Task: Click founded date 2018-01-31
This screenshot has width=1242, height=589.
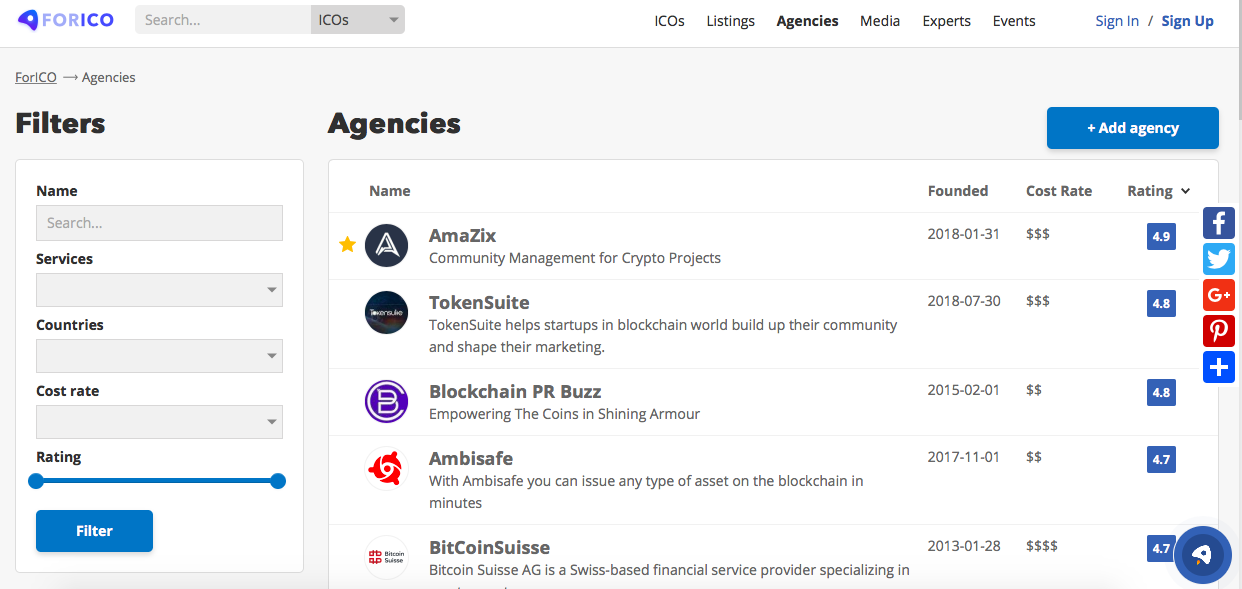Action: (x=964, y=234)
